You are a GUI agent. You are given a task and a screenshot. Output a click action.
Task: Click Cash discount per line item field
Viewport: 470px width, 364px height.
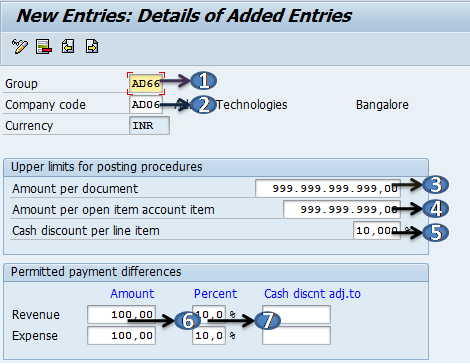click(x=377, y=230)
